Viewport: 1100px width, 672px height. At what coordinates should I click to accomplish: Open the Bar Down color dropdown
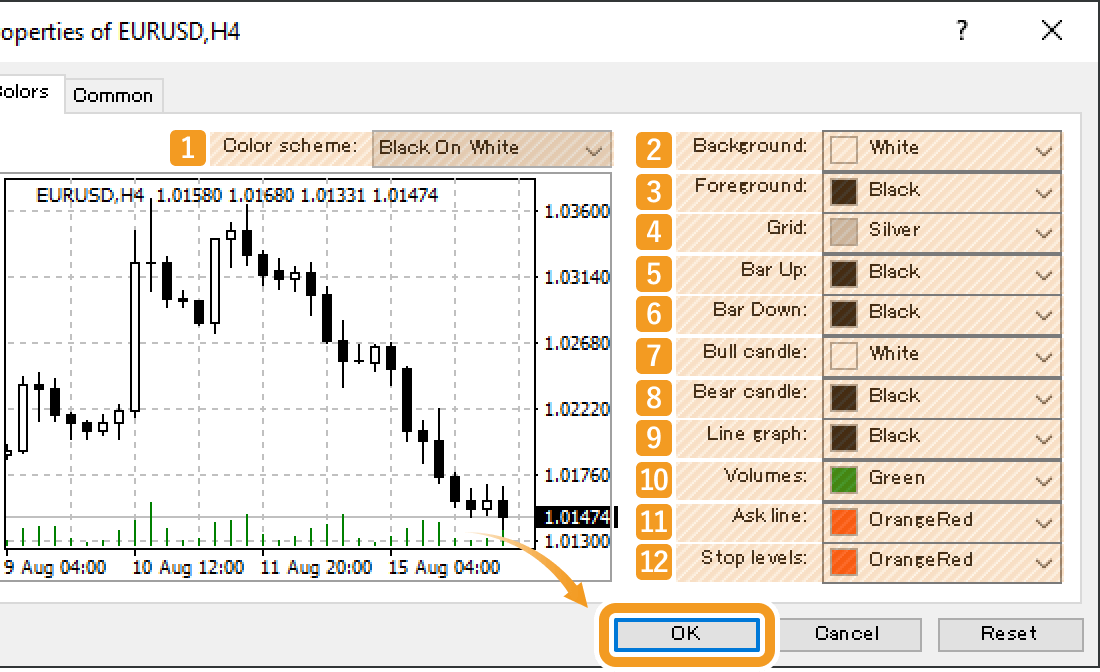tap(940, 313)
